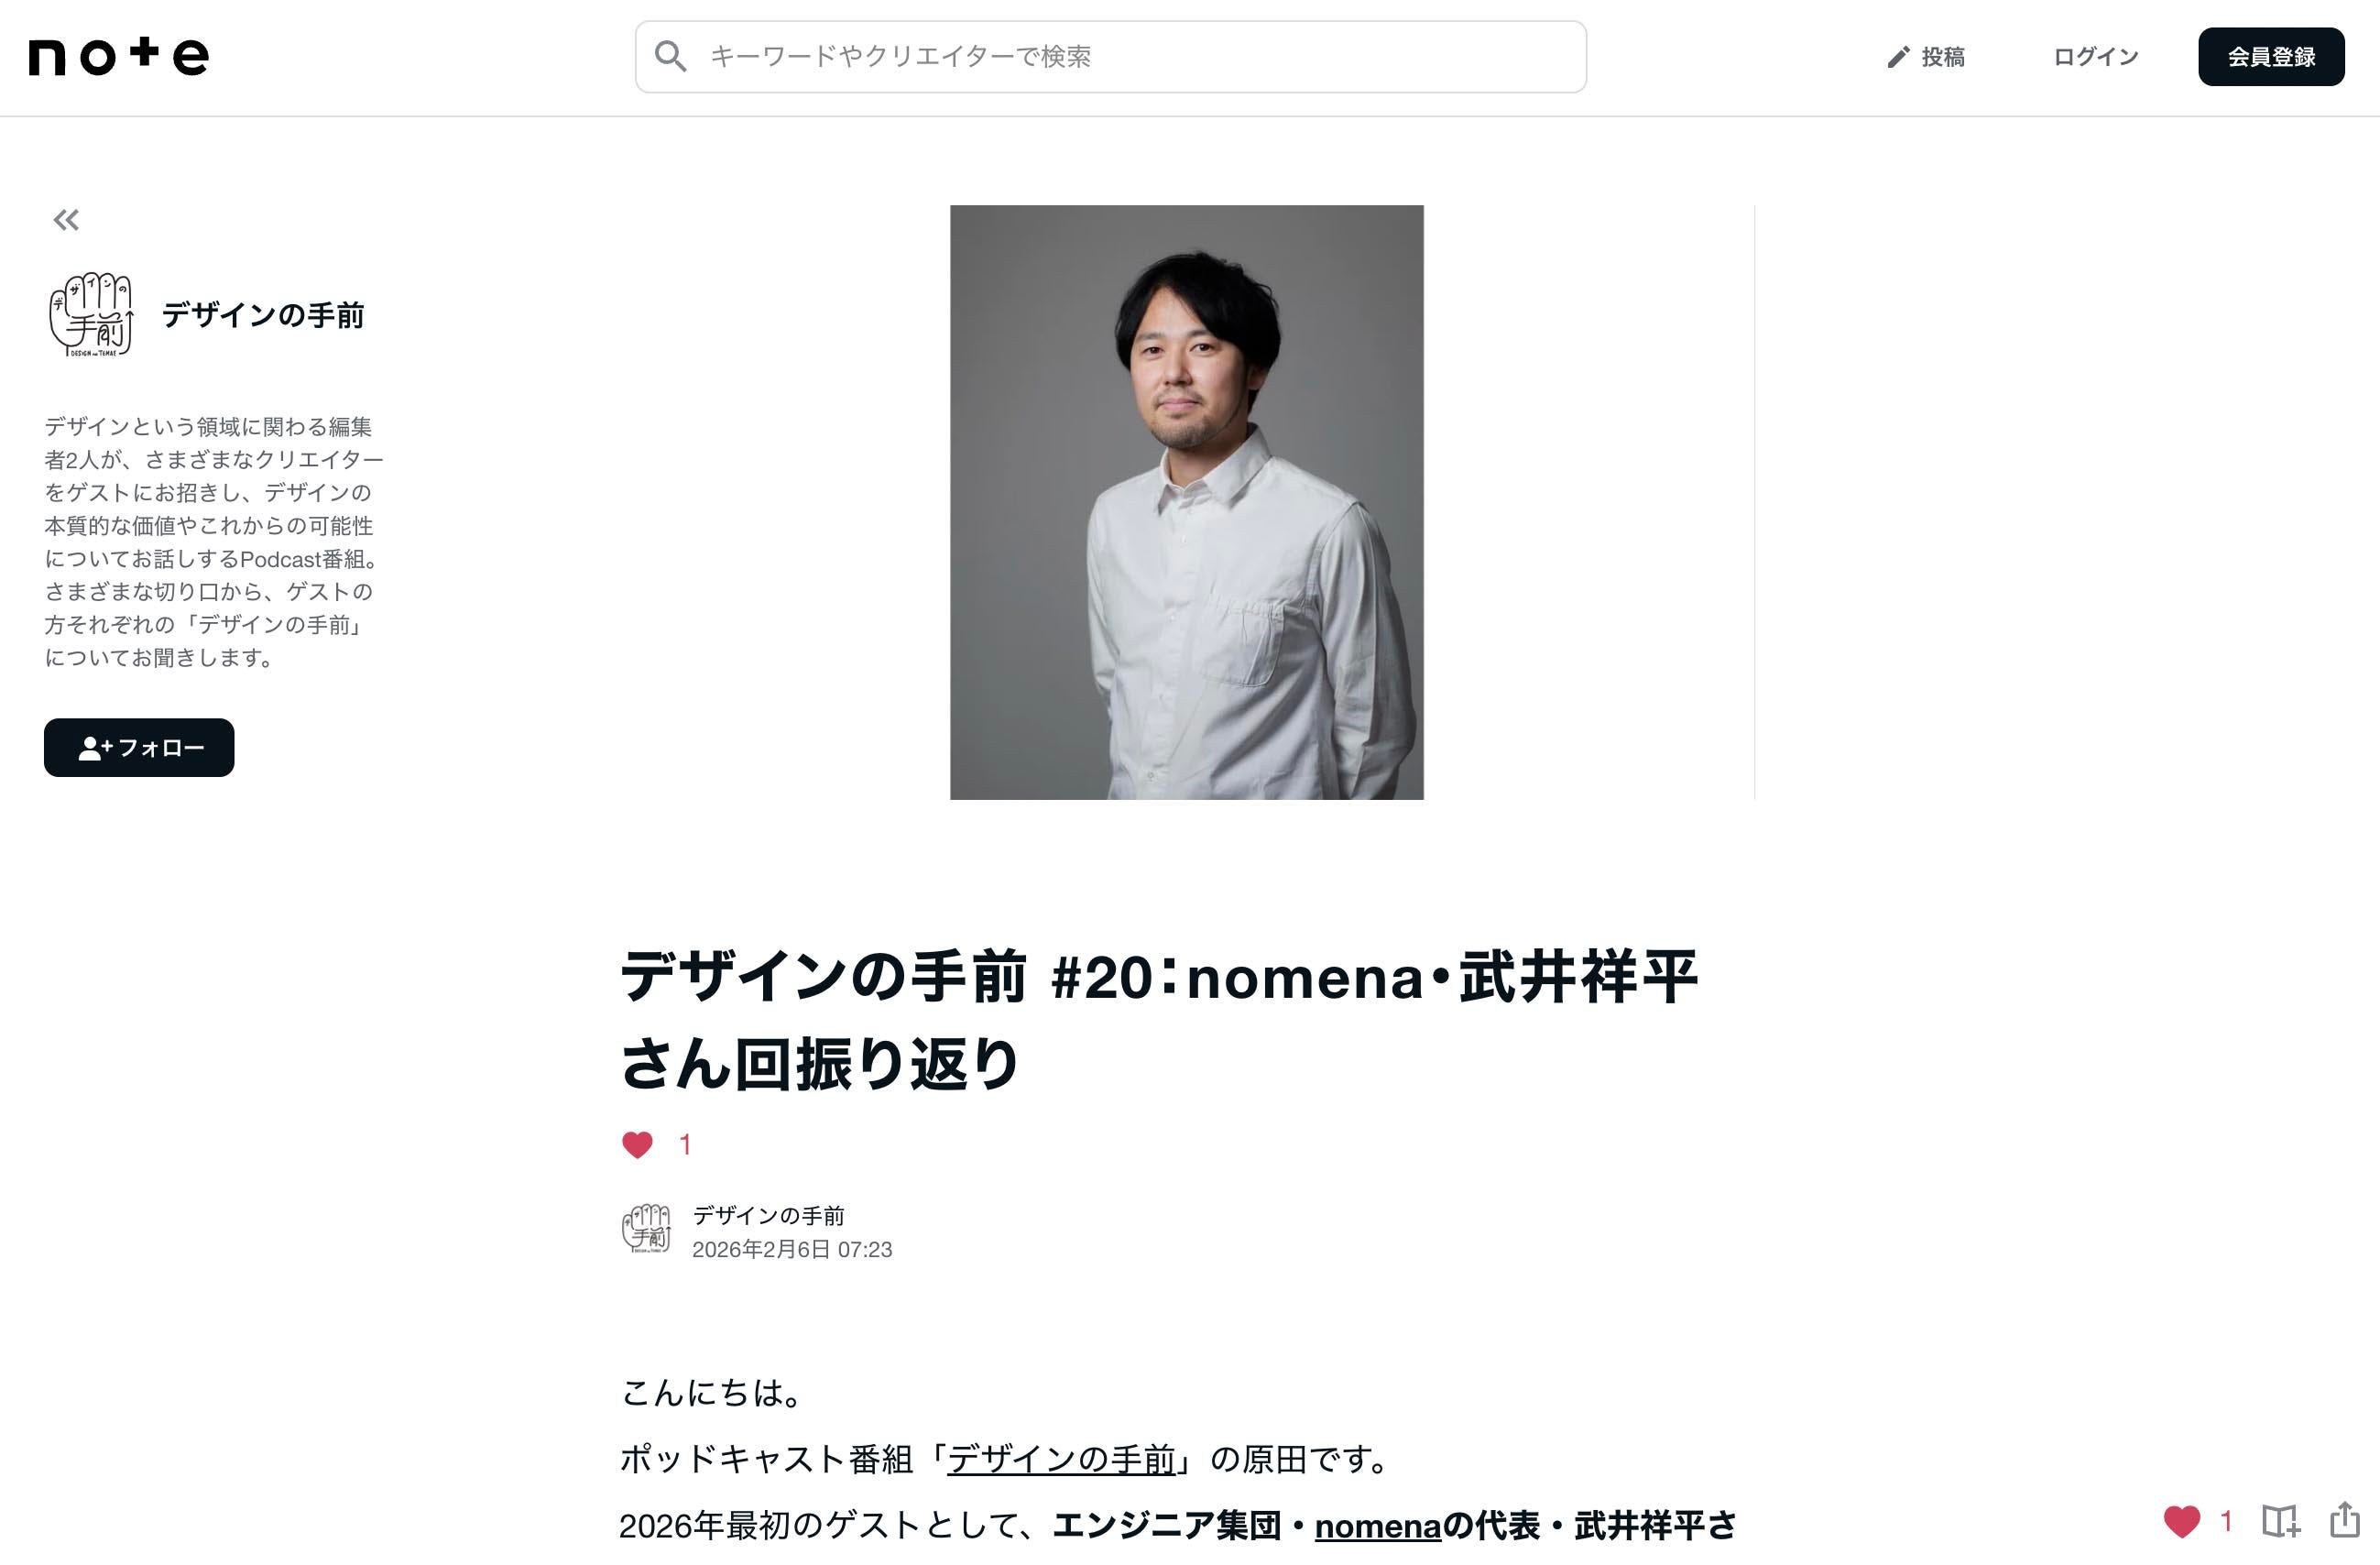Open the share icon at bottom right
The height and width of the screenshot is (1565, 2380).
tap(2344, 1519)
